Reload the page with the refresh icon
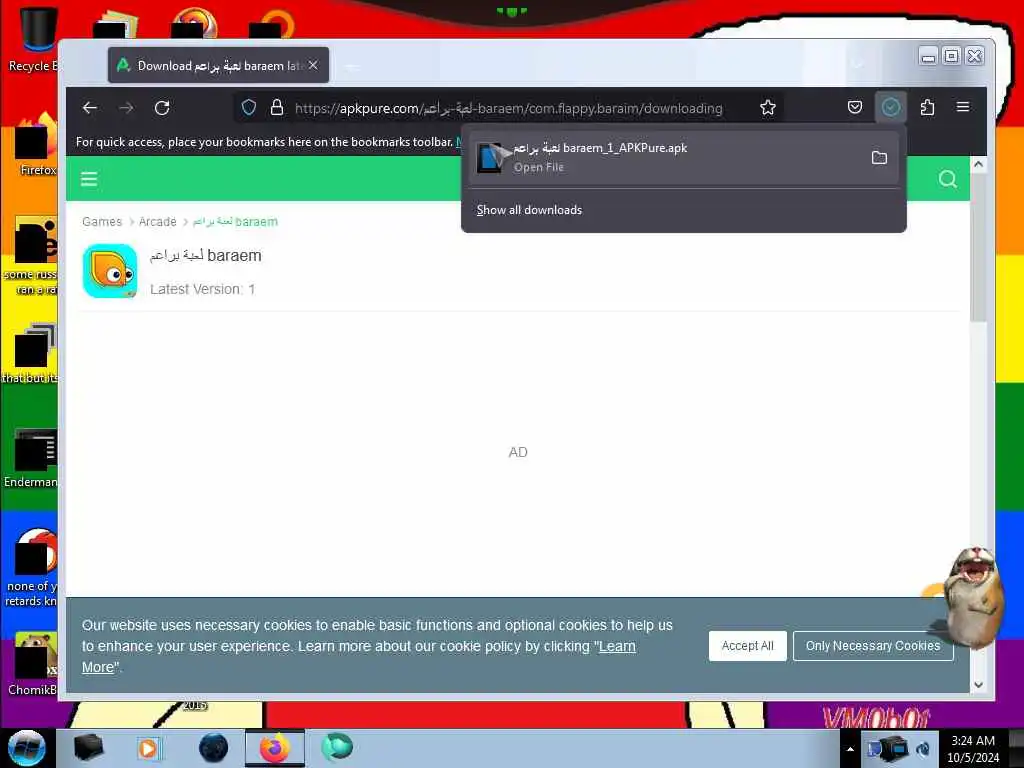The height and width of the screenshot is (768, 1024). pyautogui.click(x=162, y=108)
